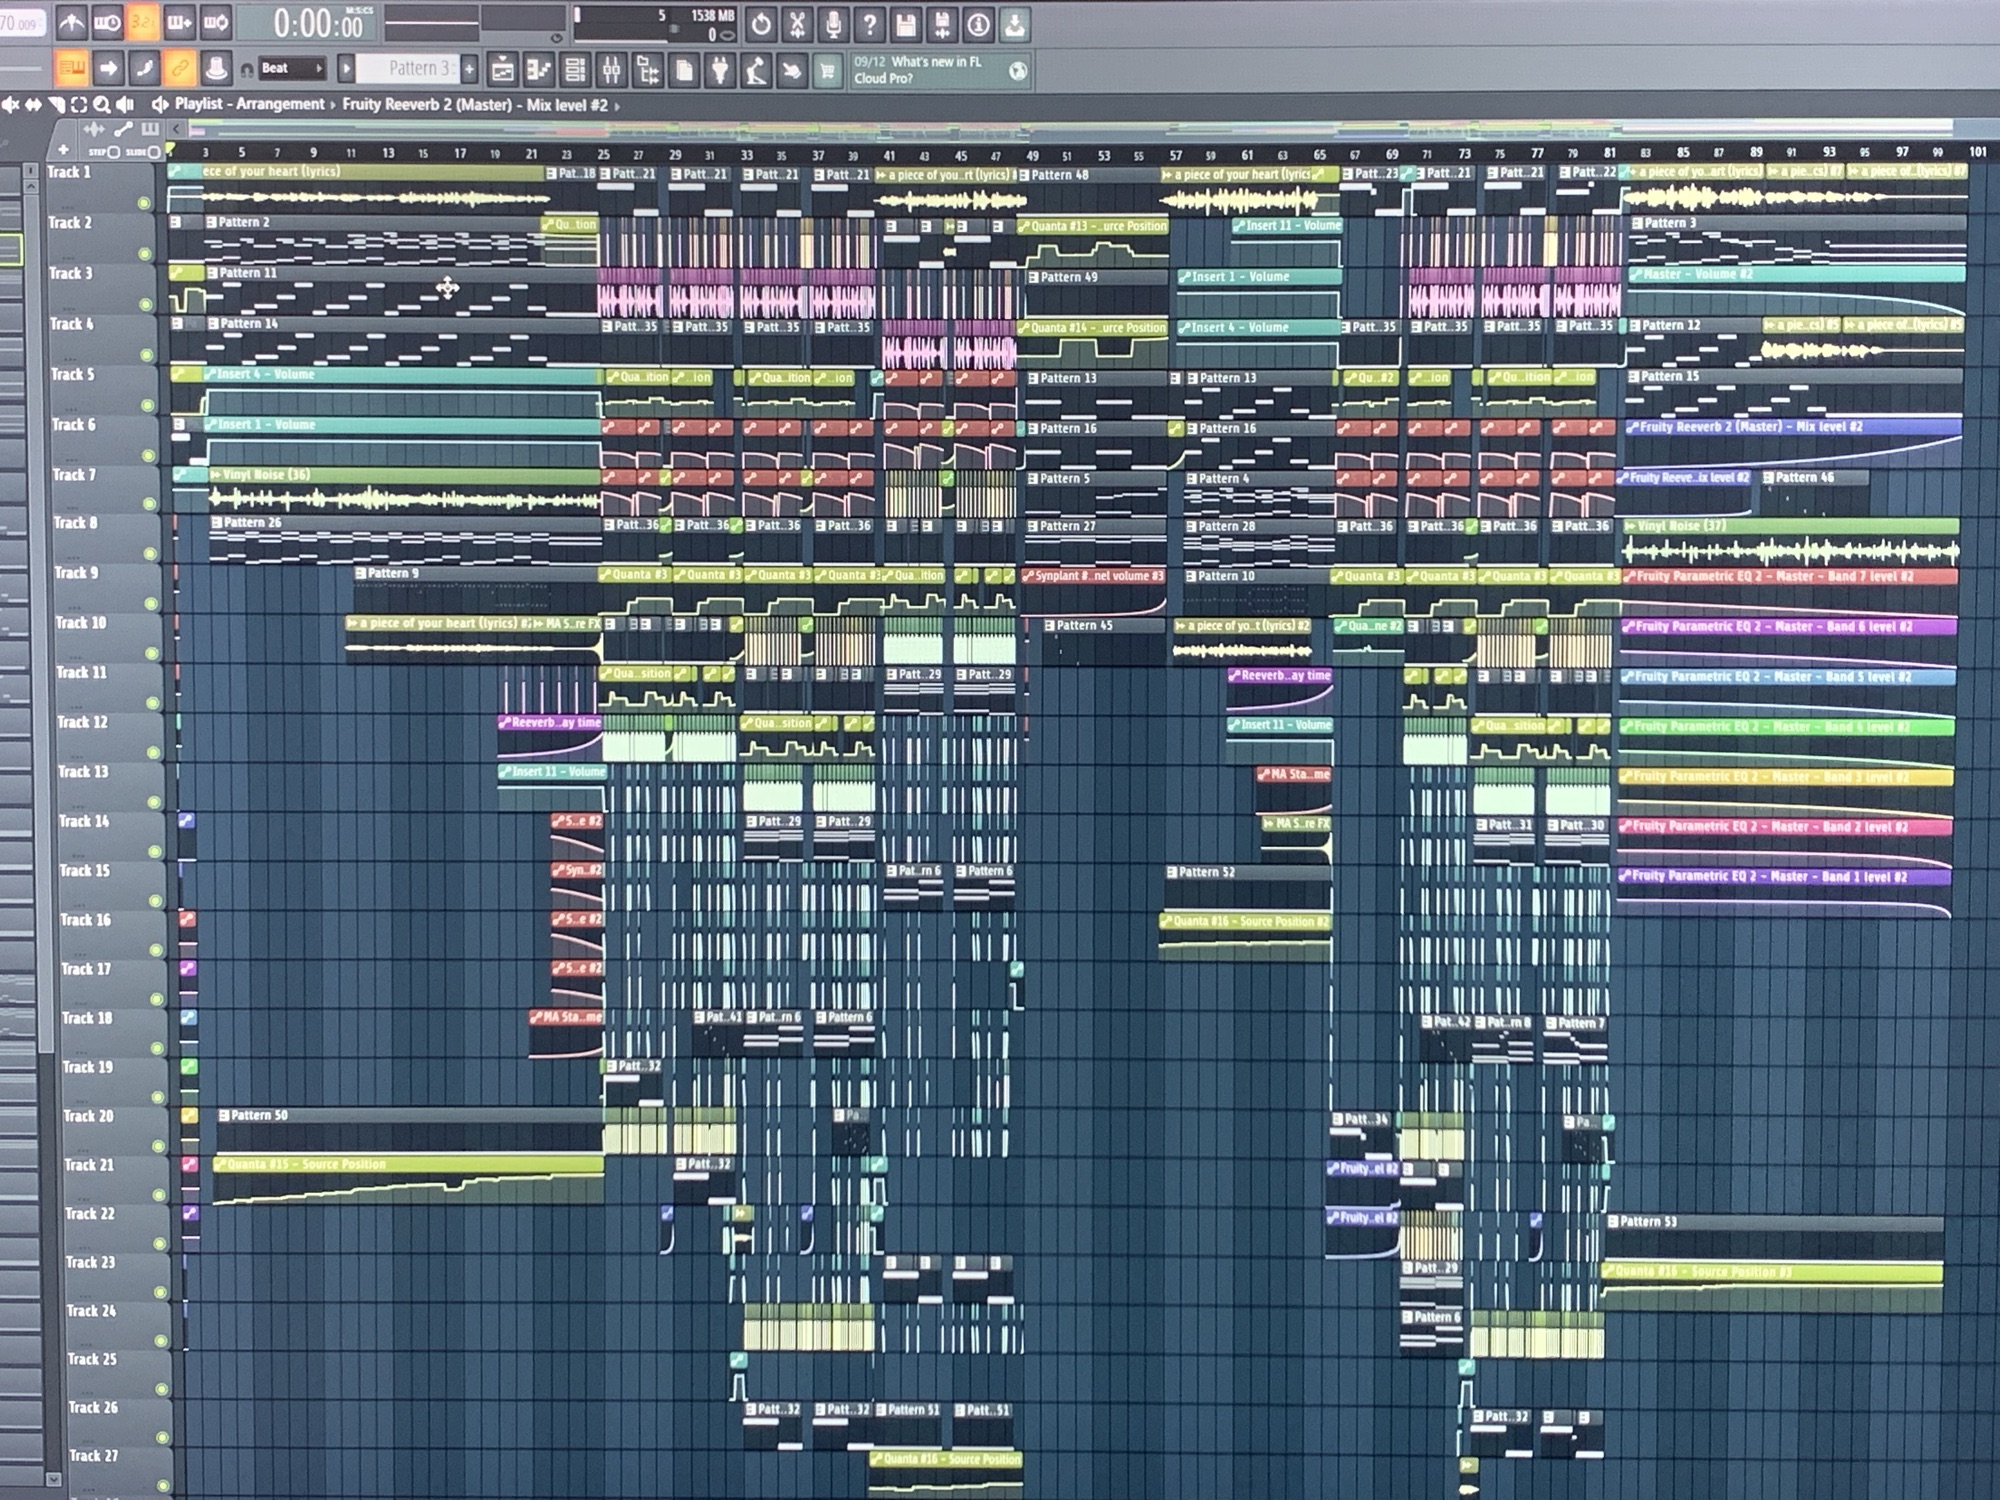Open the project browser icon
This screenshot has width=2000, height=1500.
pyautogui.click(x=648, y=71)
